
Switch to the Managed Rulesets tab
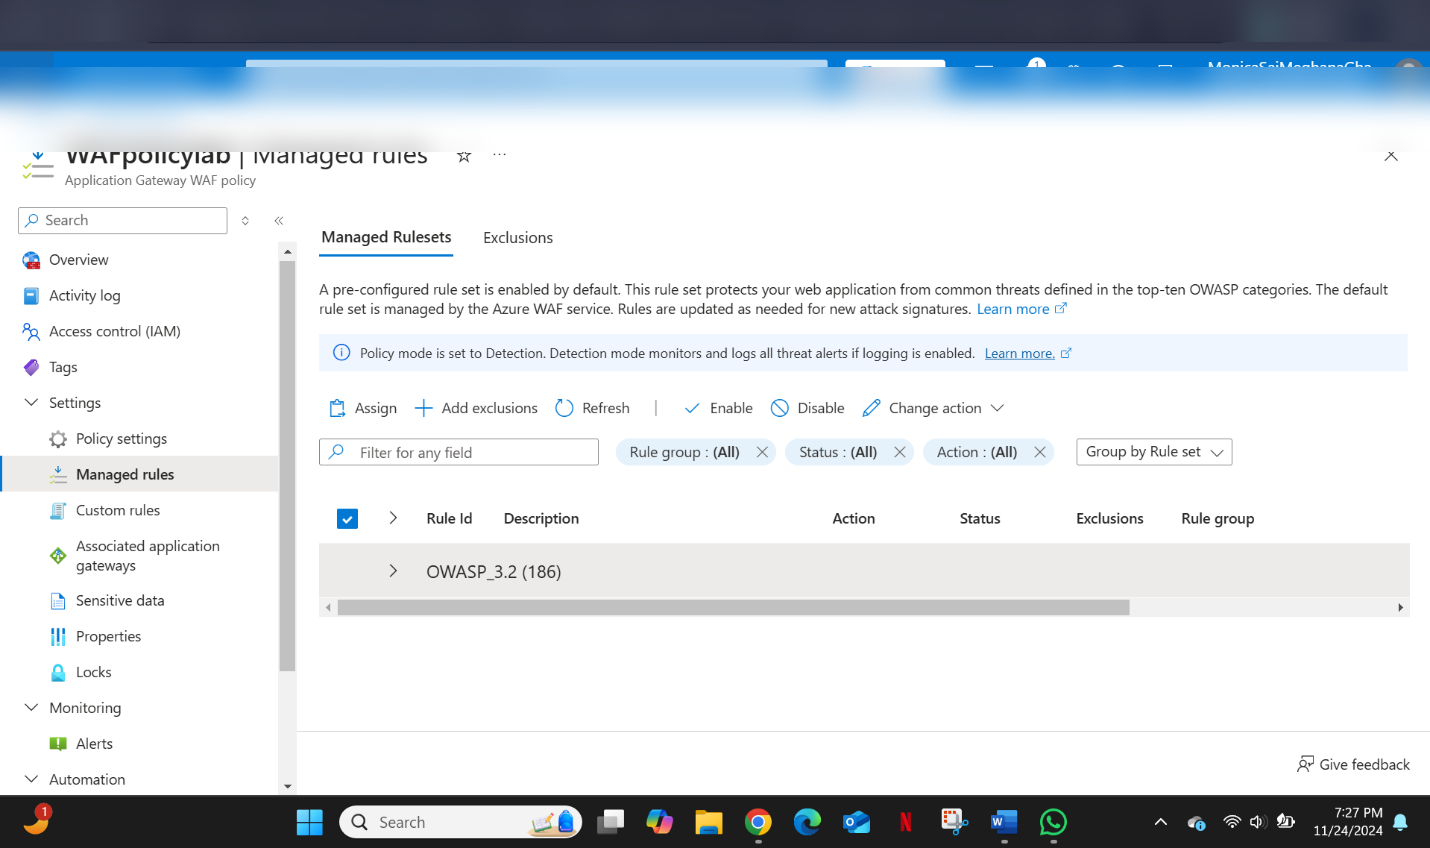[386, 237]
